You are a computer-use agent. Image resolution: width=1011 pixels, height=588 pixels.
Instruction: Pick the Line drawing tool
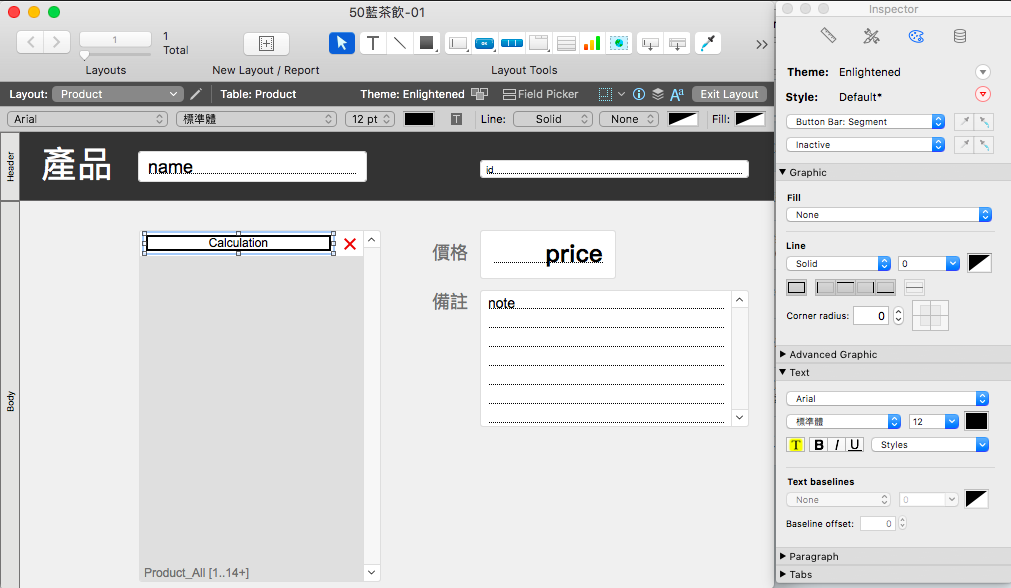coord(400,43)
